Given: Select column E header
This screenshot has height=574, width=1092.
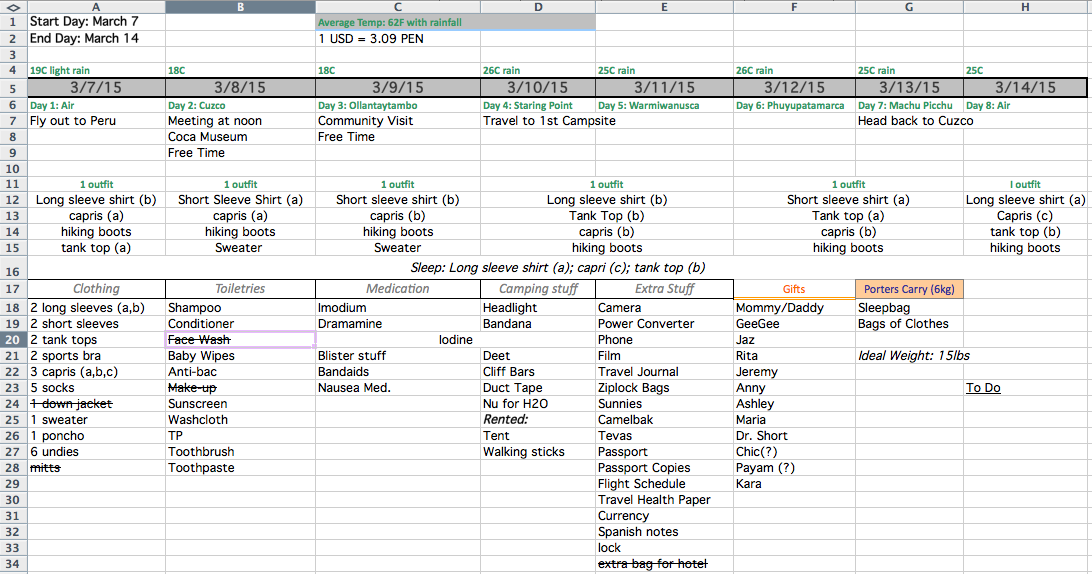Looking at the screenshot, I should 664,7.
